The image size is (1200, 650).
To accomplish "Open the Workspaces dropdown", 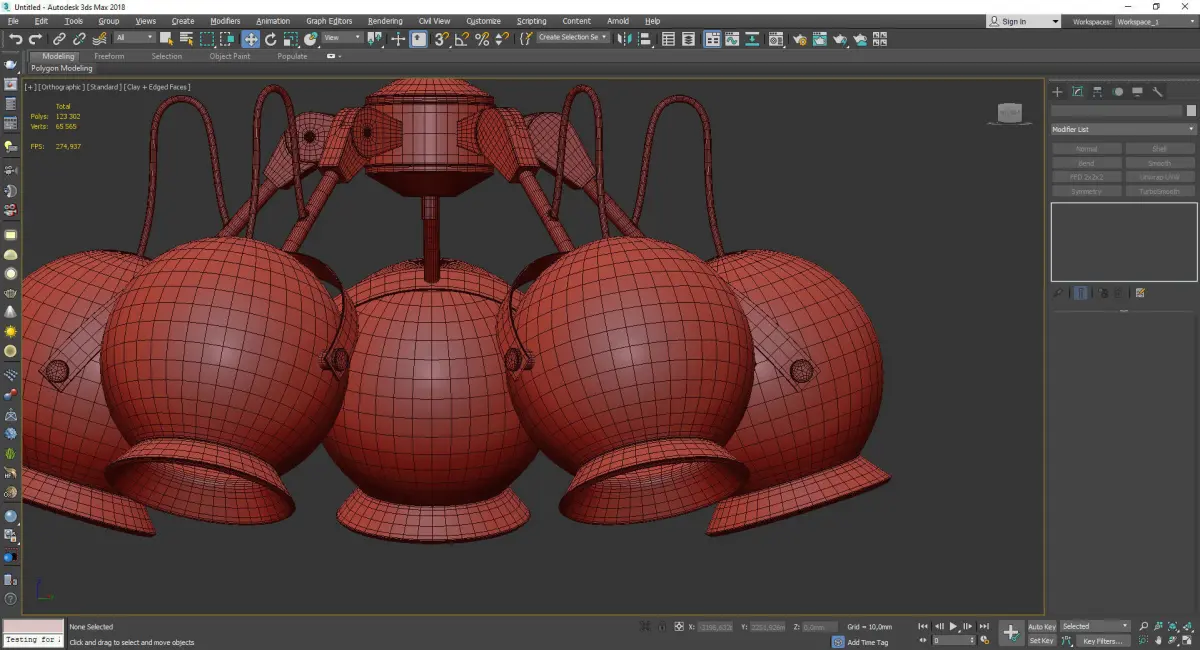I will [x=1156, y=21].
